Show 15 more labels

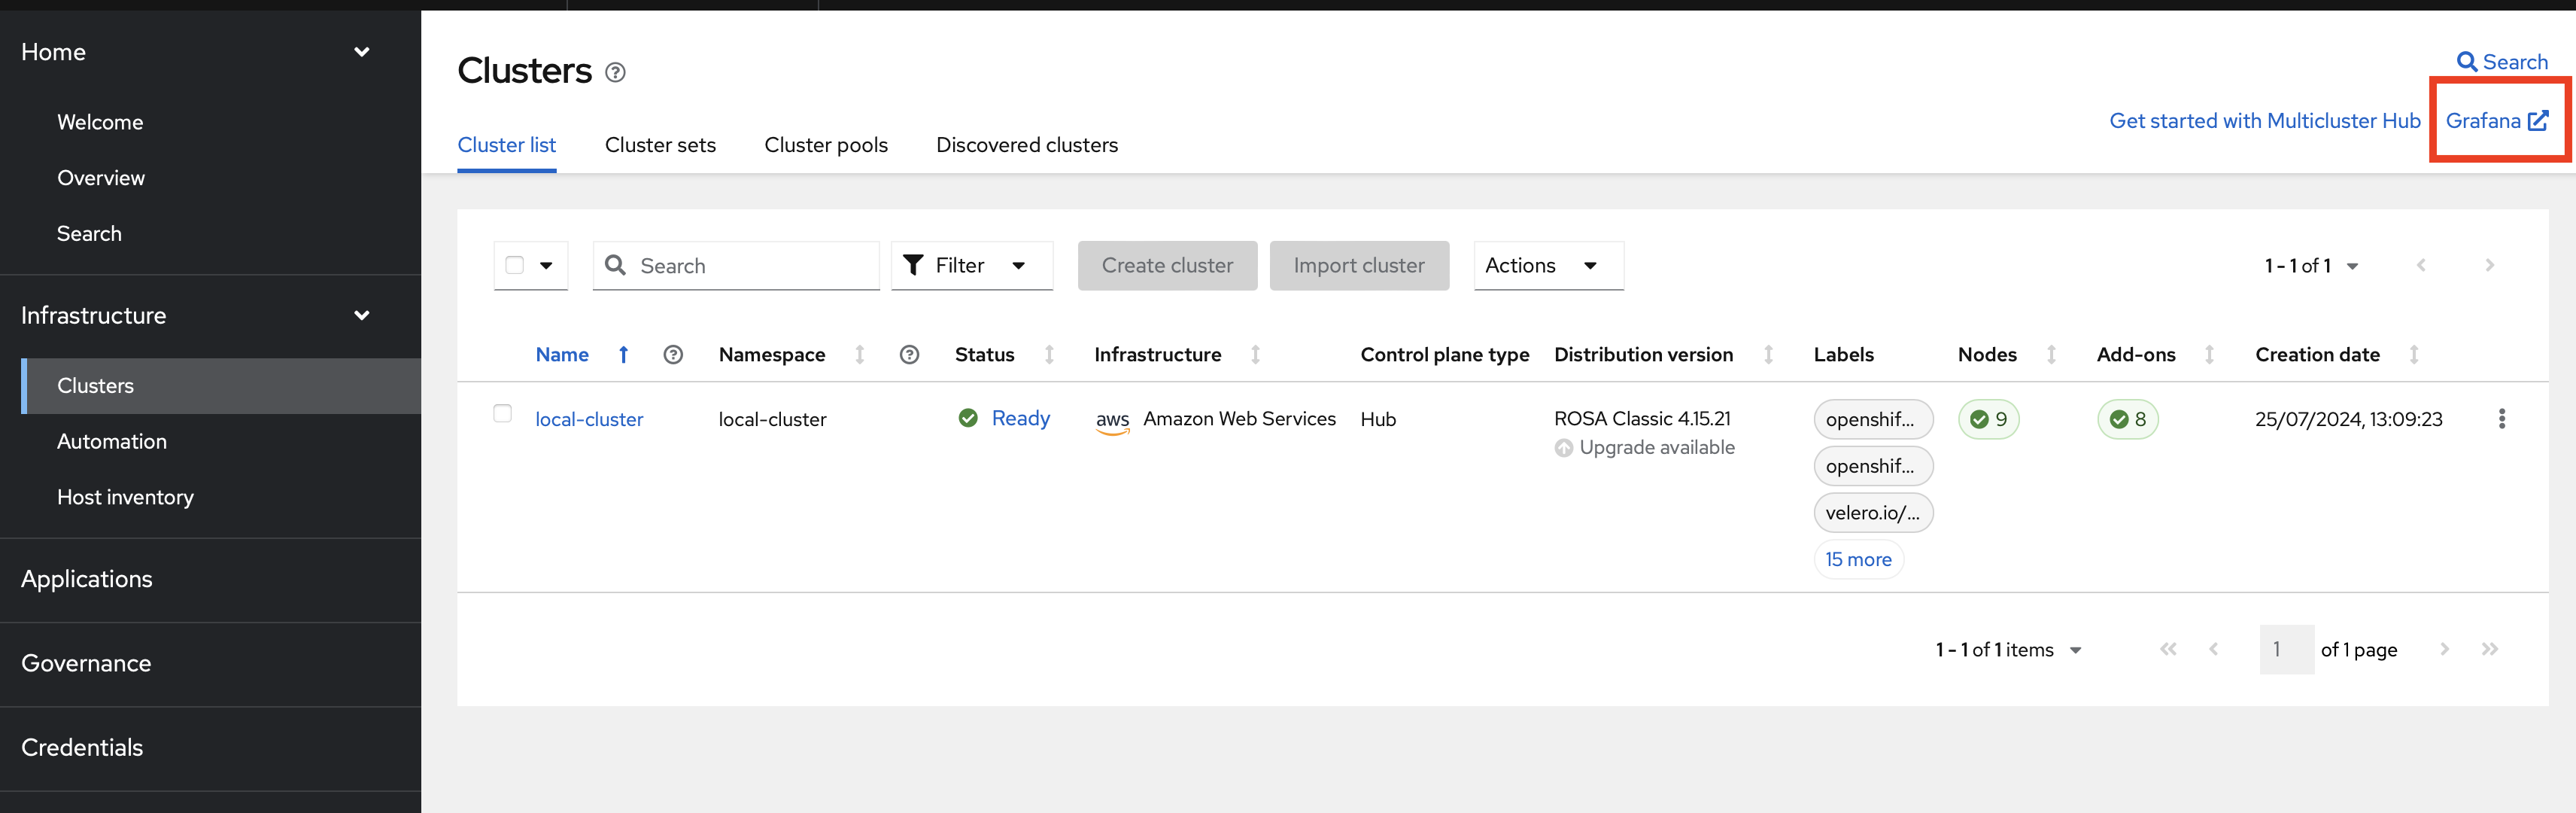(1858, 560)
